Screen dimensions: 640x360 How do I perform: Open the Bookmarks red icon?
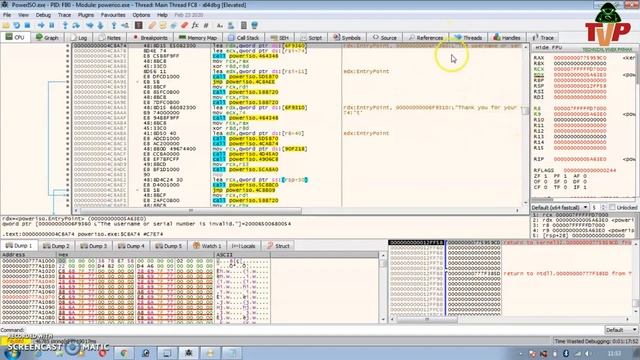(184, 25)
